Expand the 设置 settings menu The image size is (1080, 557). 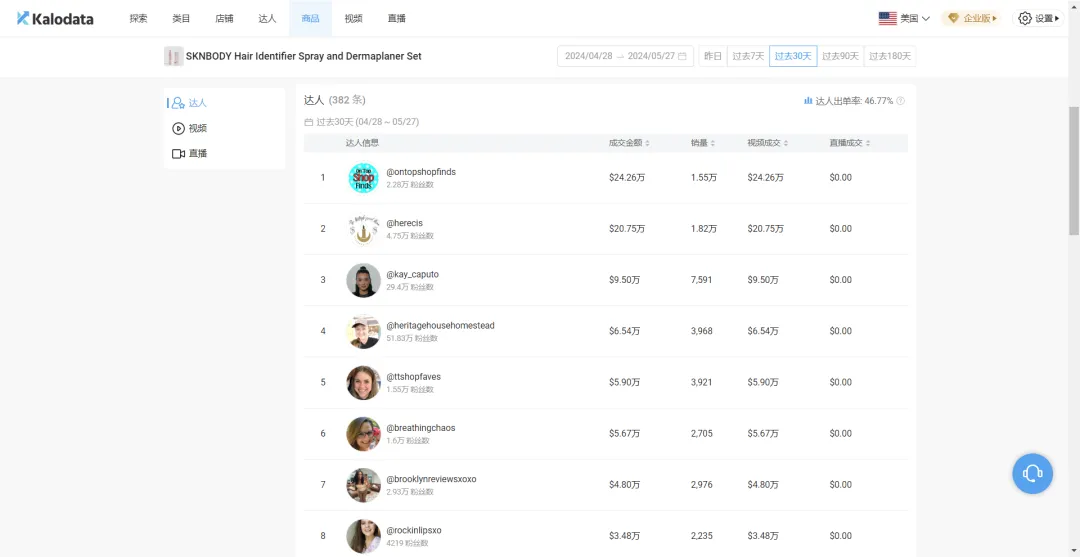pyautogui.click(x=1038, y=18)
